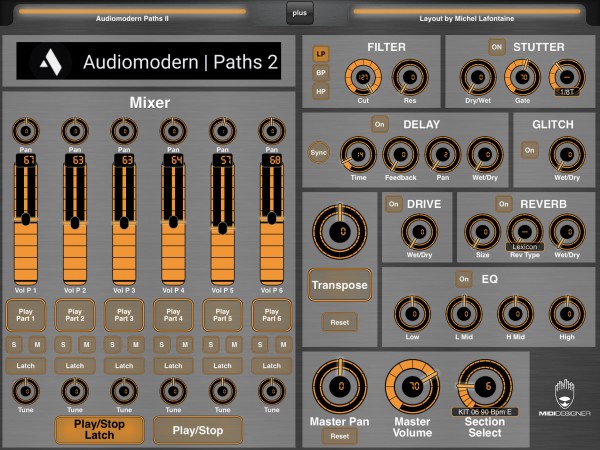
Task: Click the Pan knob above Vol P 4
Action: point(173,131)
